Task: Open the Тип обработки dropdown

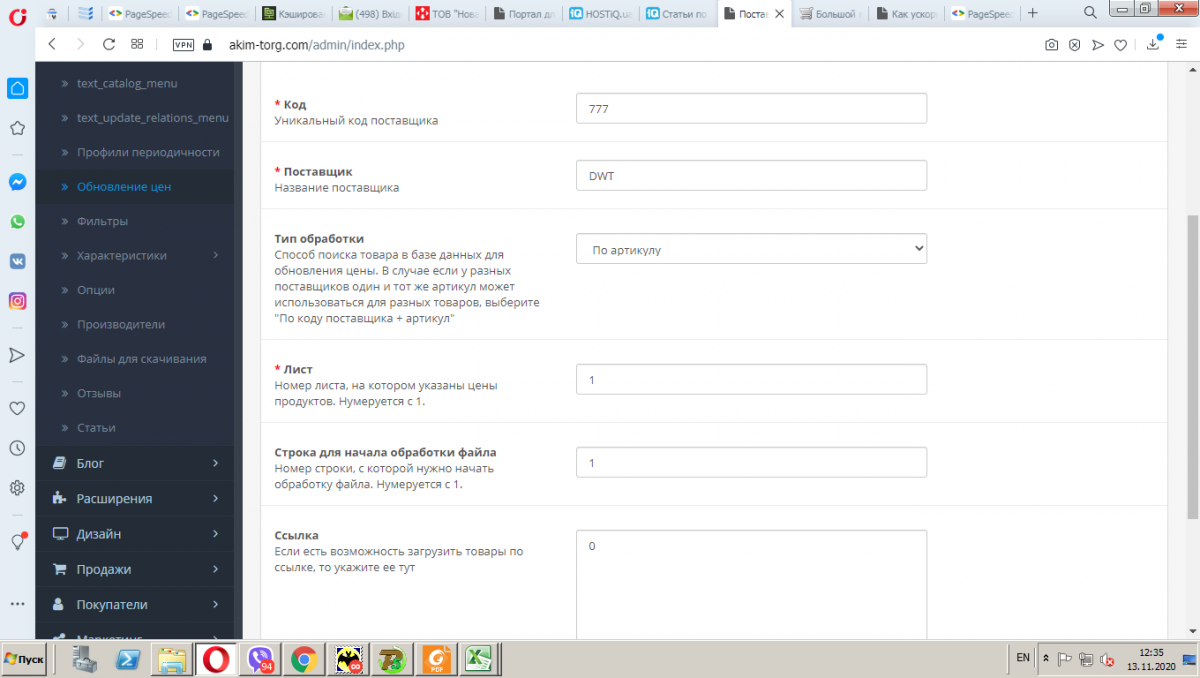Action: coord(751,249)
